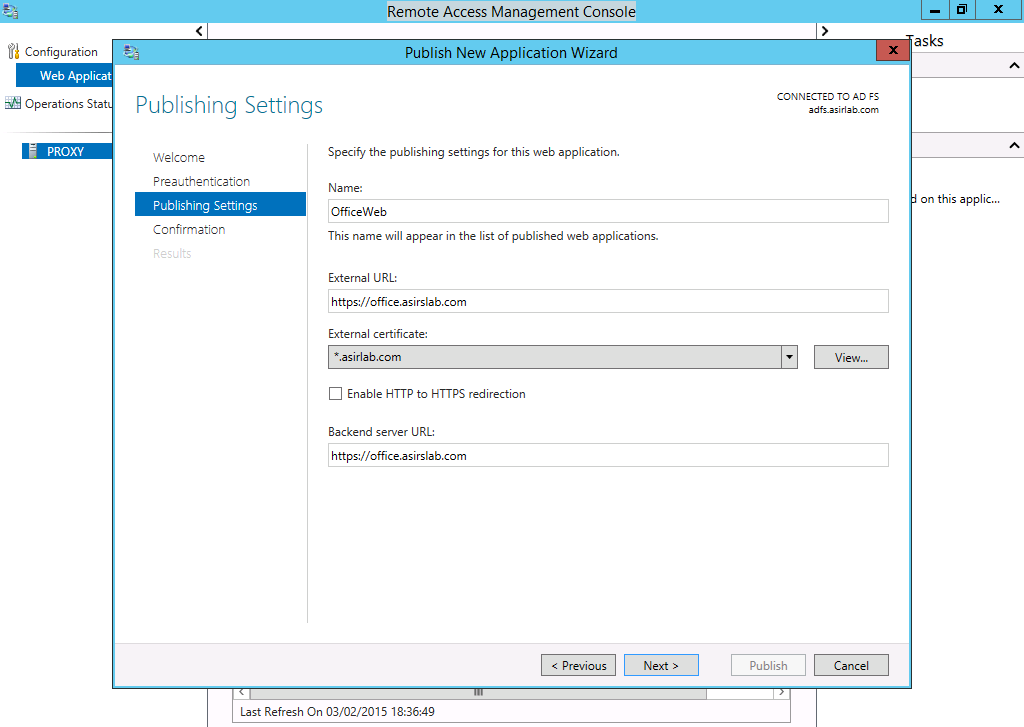Go to Welcome wizard step
Screen dimensions: 1024x727
pos(179,157)
